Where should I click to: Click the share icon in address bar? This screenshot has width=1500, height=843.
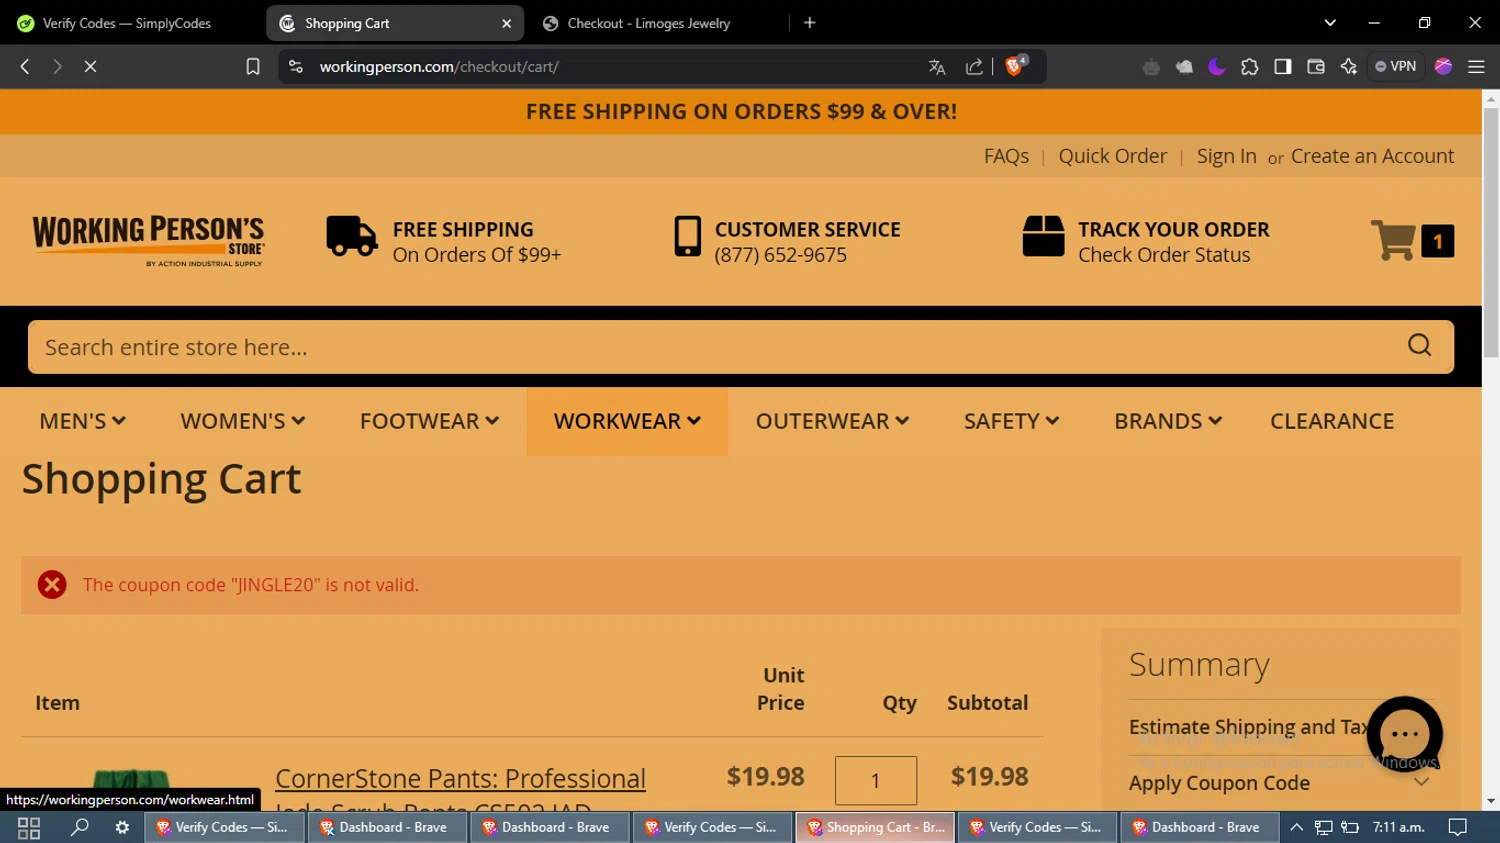click(974, 66)
